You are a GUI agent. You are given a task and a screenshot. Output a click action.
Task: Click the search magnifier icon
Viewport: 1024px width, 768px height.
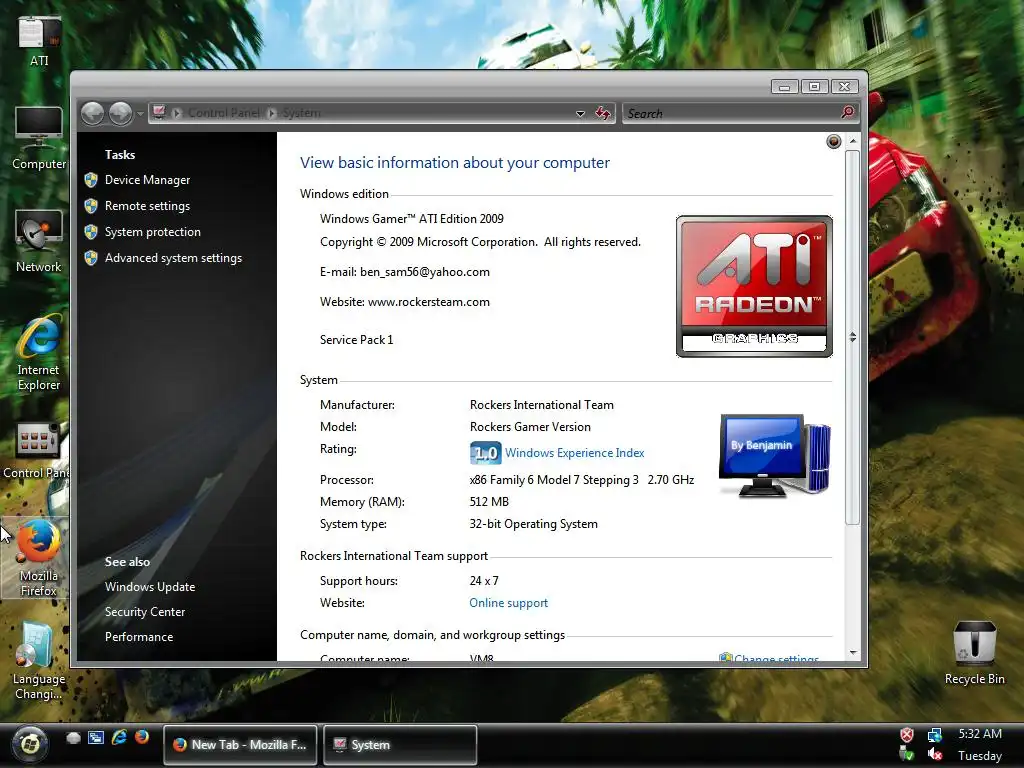point(847,112)
